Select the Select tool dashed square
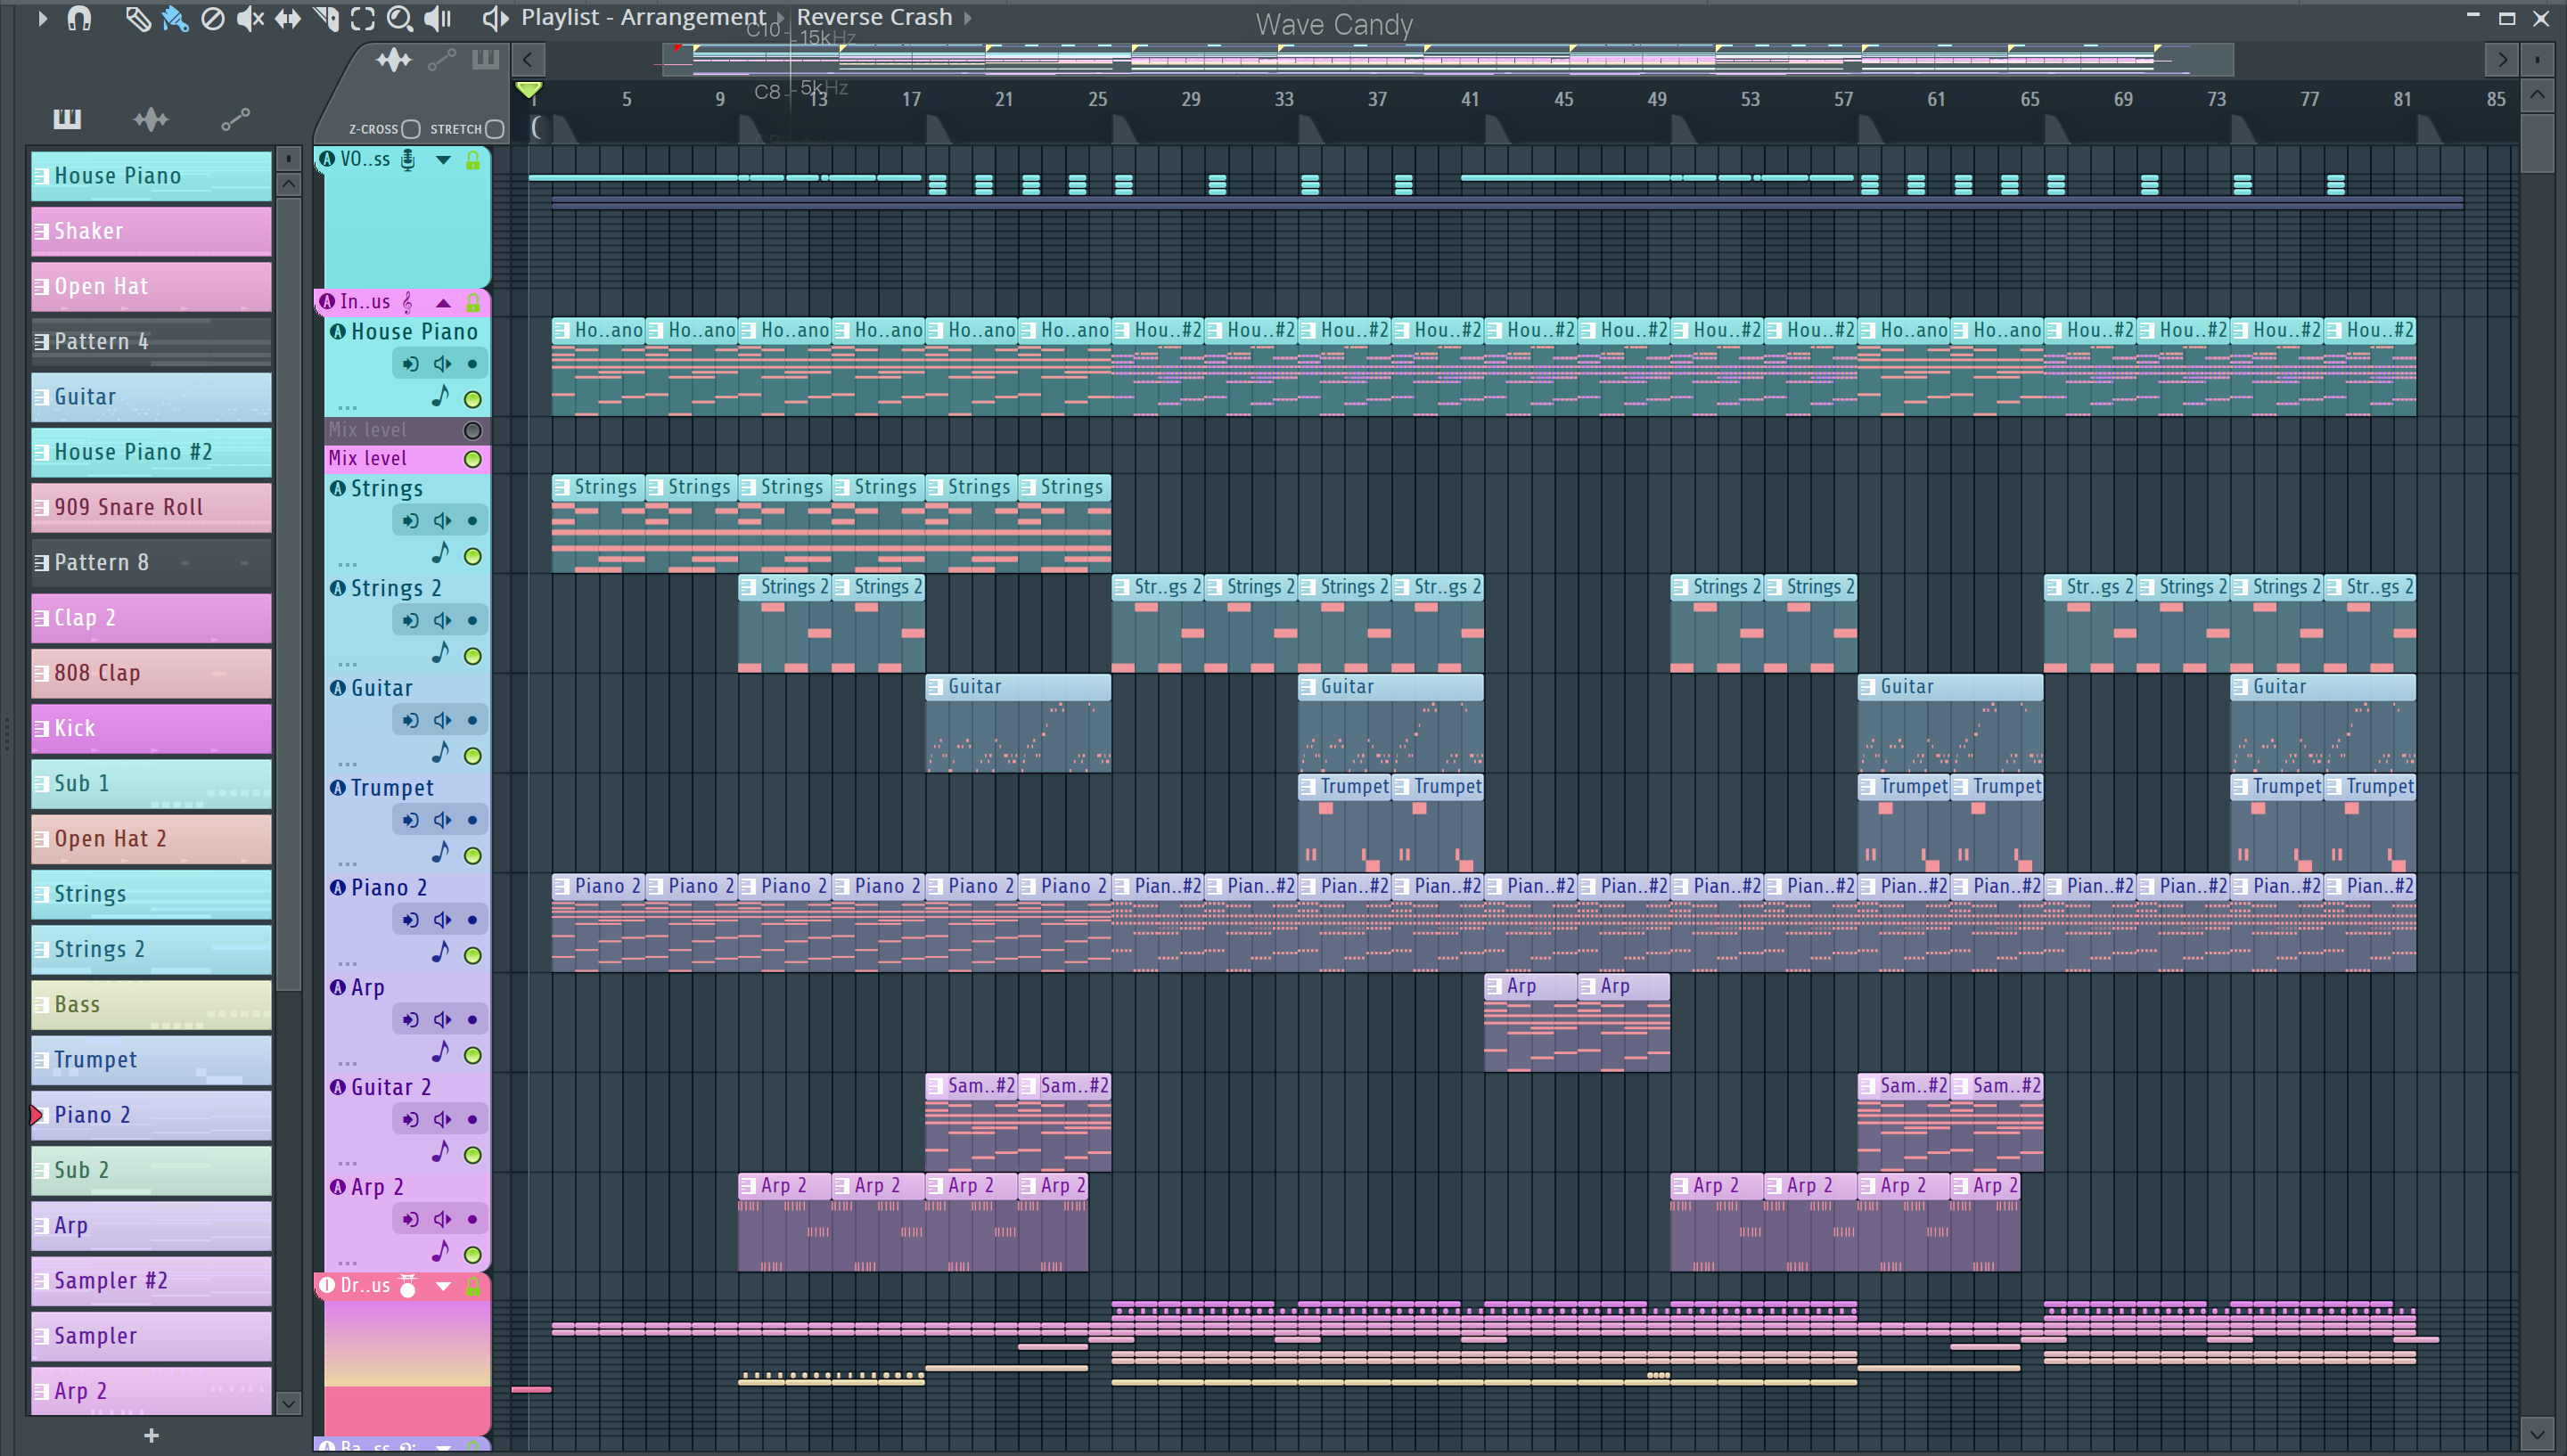Viewport: 2567px width, 1456px height. [363, 18]
